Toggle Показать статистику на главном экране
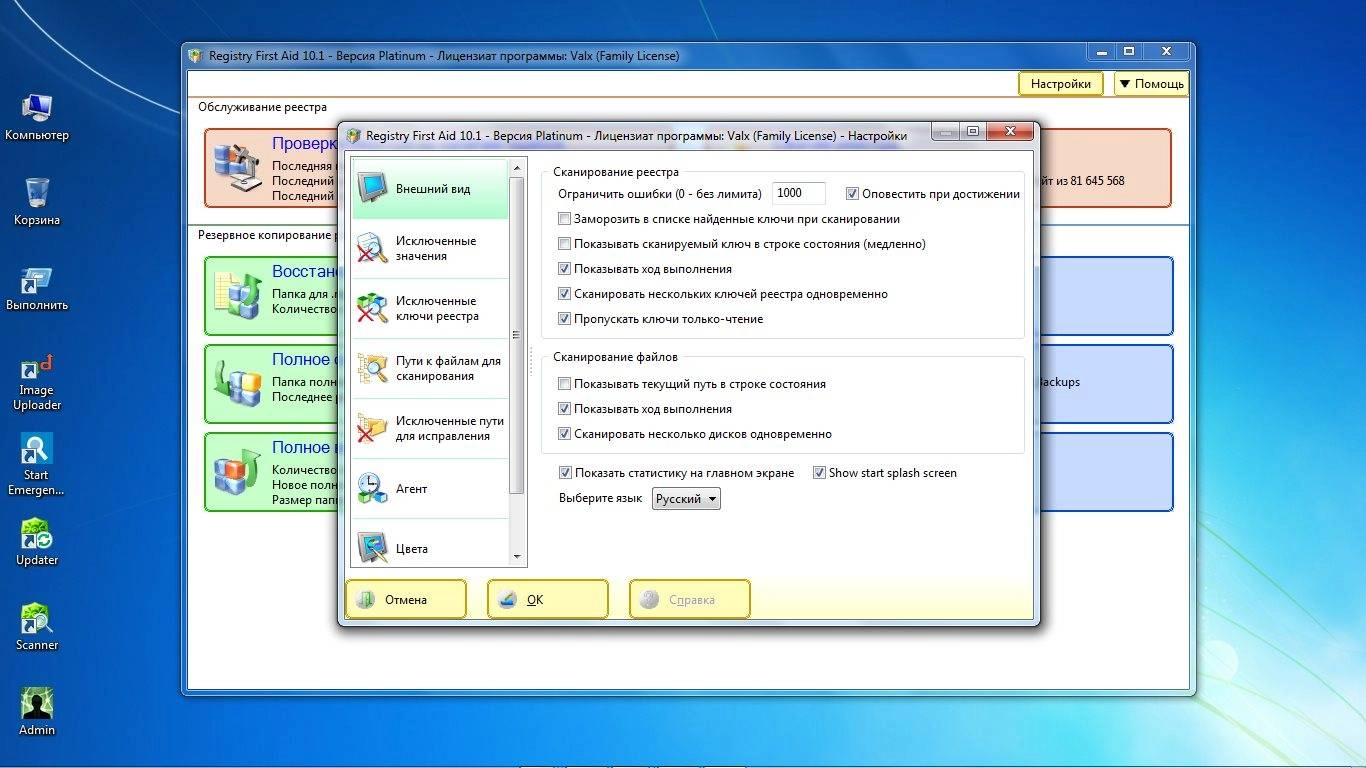Image resolution: width=1366 pixels, height=768 pixels. [565, 473]
